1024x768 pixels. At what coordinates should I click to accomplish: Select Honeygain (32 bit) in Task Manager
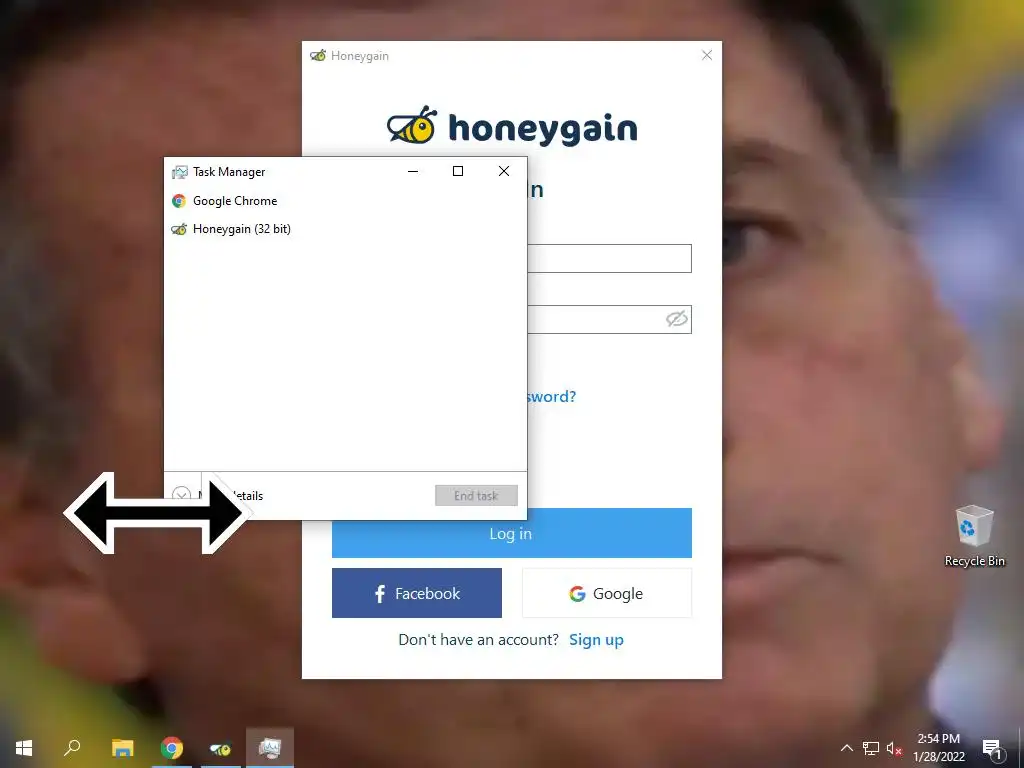(x=345, y=229)
